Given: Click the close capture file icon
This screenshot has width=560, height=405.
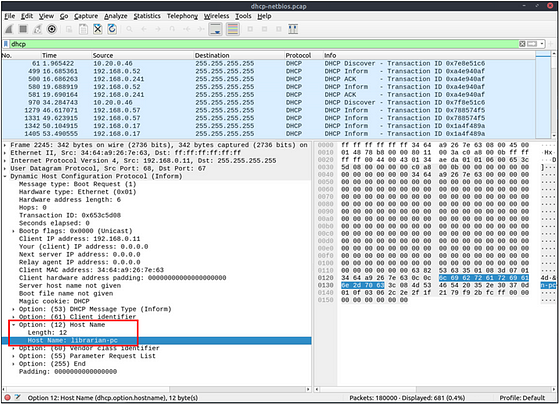Looking at the screenshot, I should 98,29.
